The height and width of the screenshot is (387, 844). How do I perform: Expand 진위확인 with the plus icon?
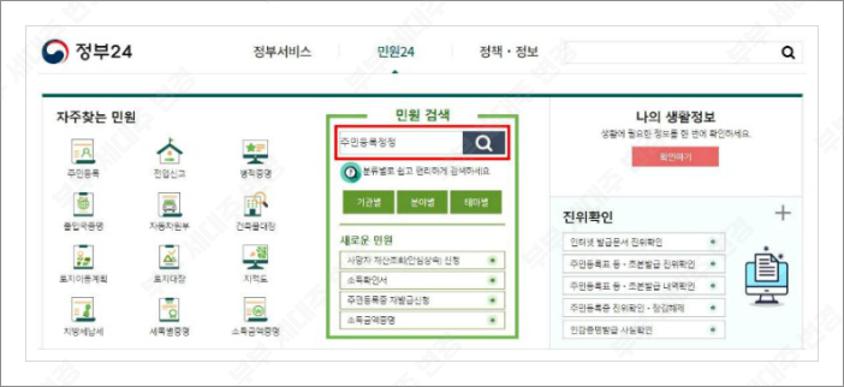coord(783,214)
